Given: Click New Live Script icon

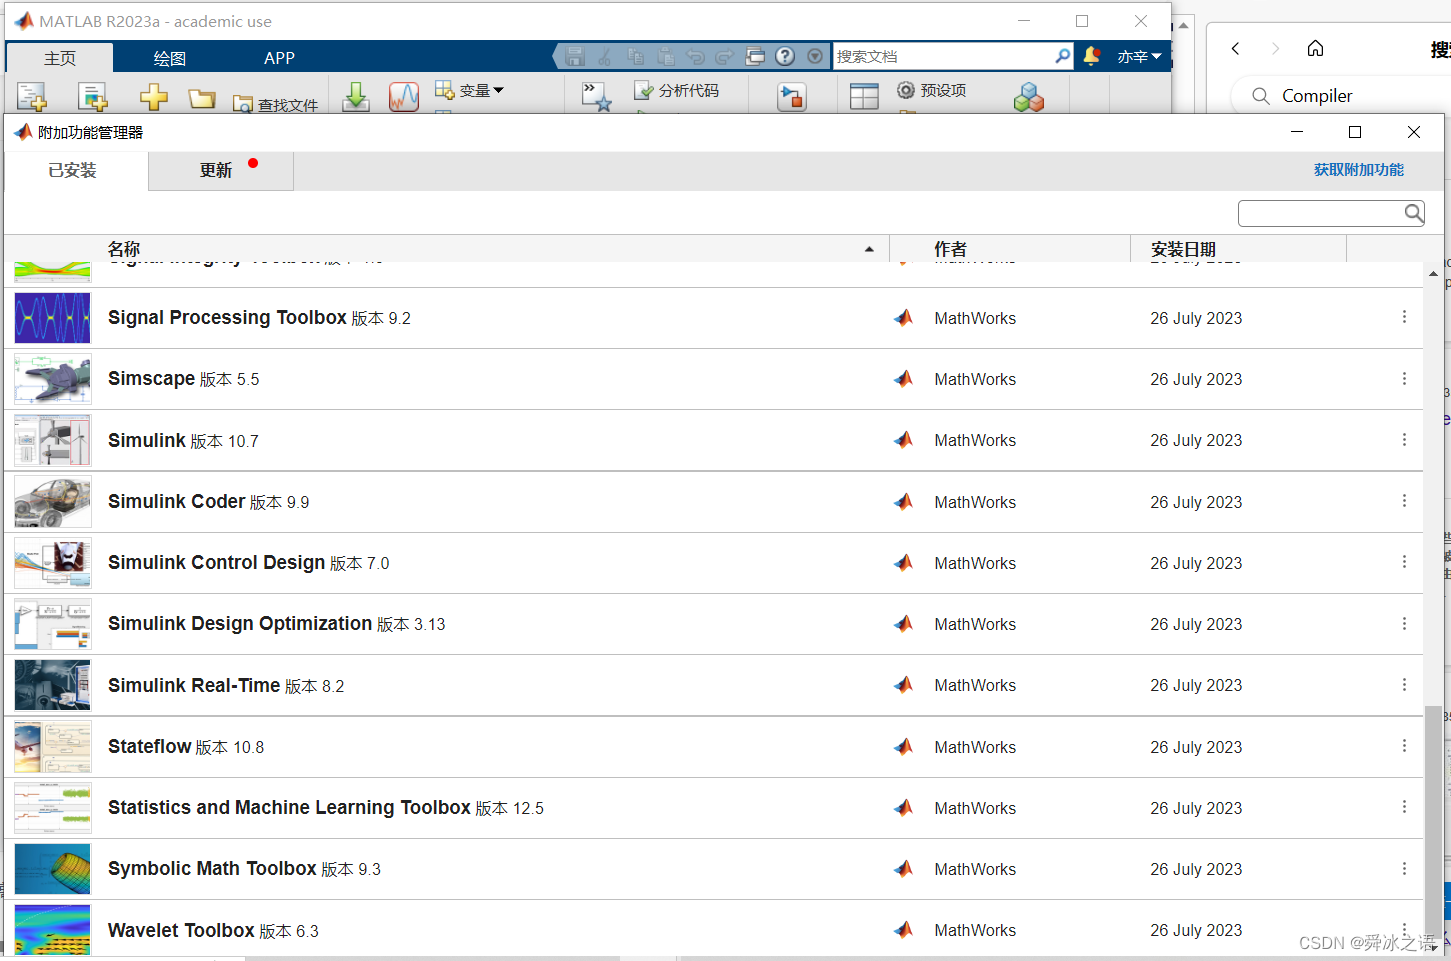Looking at the screenshot, I should pyautogui.click(x=92, y=97).
